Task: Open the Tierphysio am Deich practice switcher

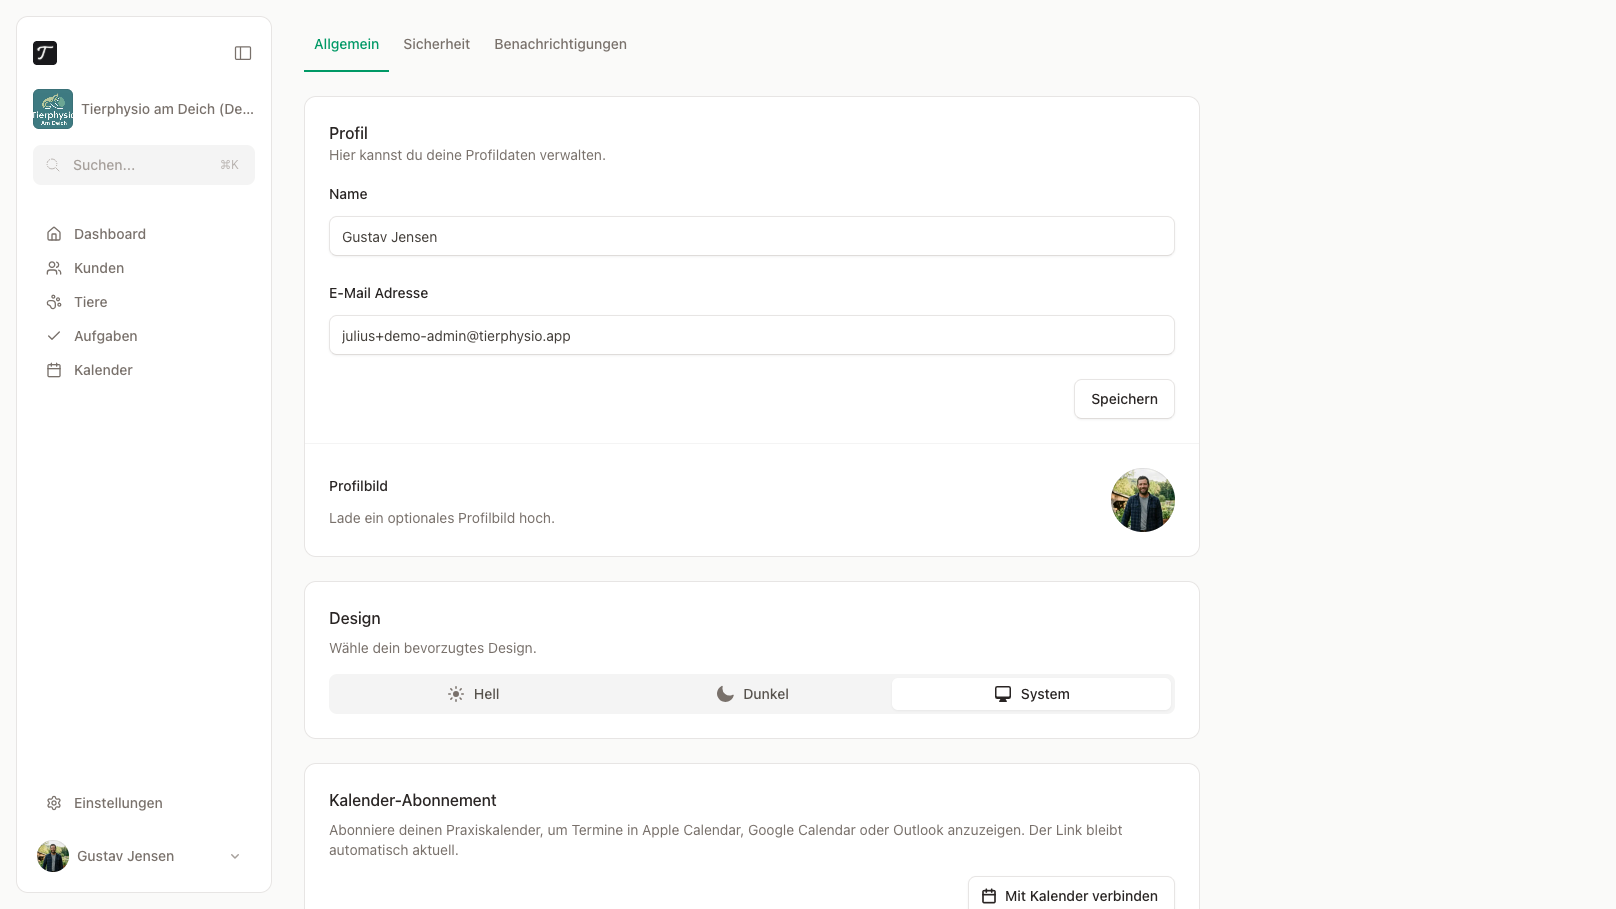Action: [x=144, y=109]
